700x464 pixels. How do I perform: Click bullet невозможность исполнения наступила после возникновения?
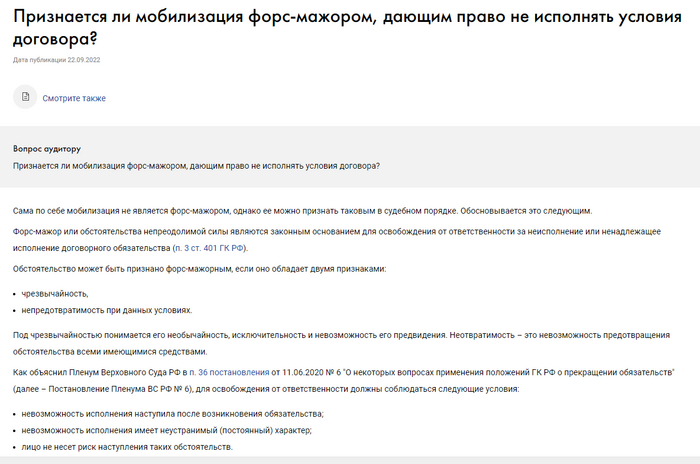pyautogui.click(x=172, y=414)
